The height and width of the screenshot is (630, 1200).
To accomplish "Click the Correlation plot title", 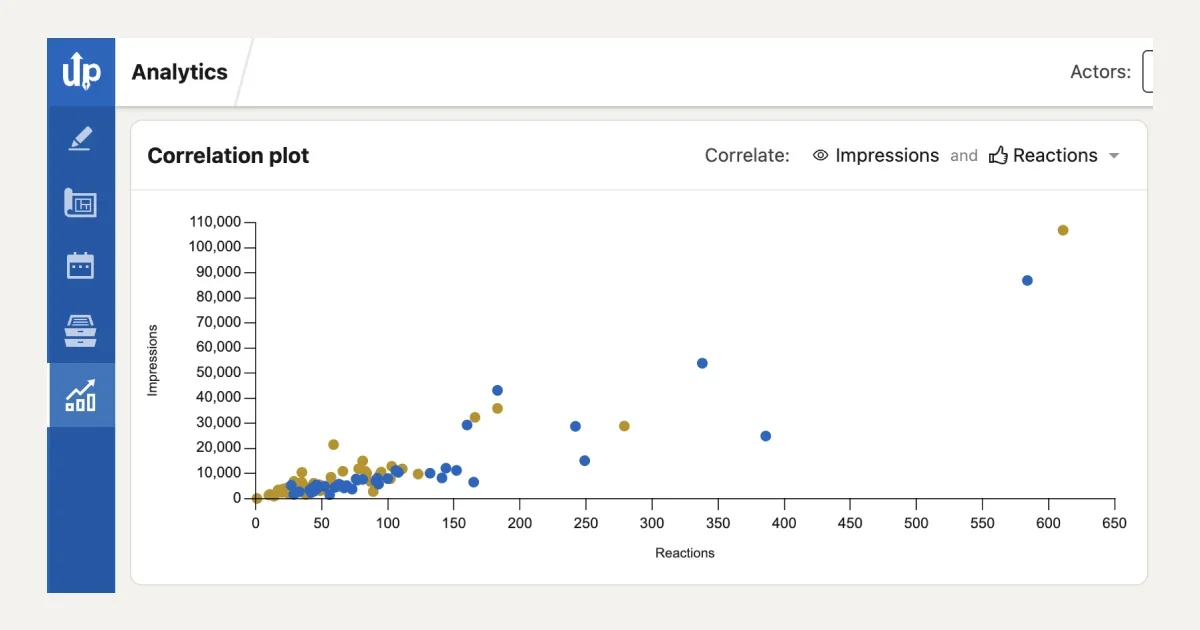I will [228, 156].
